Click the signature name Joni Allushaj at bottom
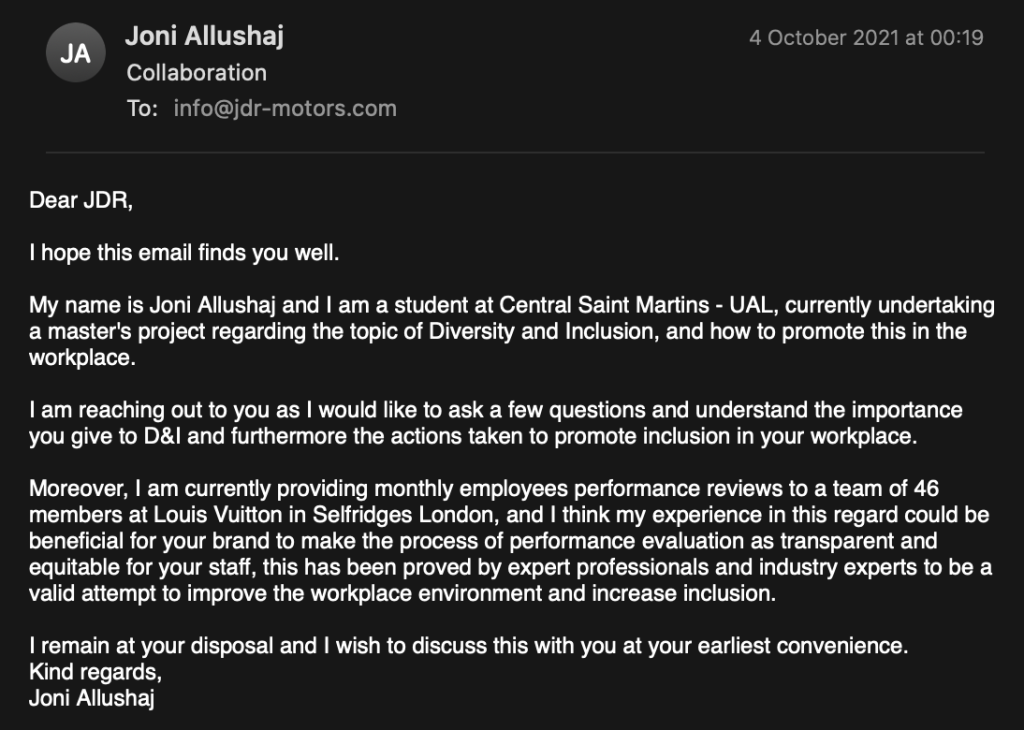 92,697
